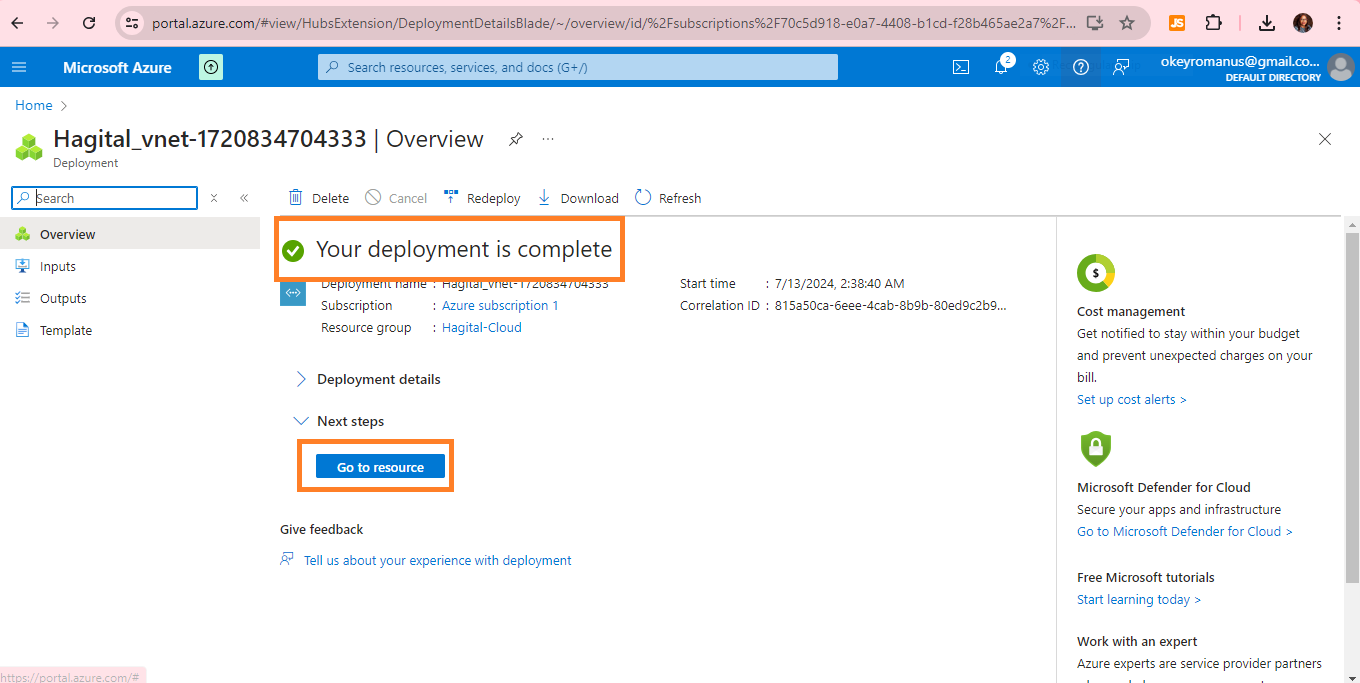Click Download in the command bar
The image size is (1360, 683).
[x=578, y=198]
